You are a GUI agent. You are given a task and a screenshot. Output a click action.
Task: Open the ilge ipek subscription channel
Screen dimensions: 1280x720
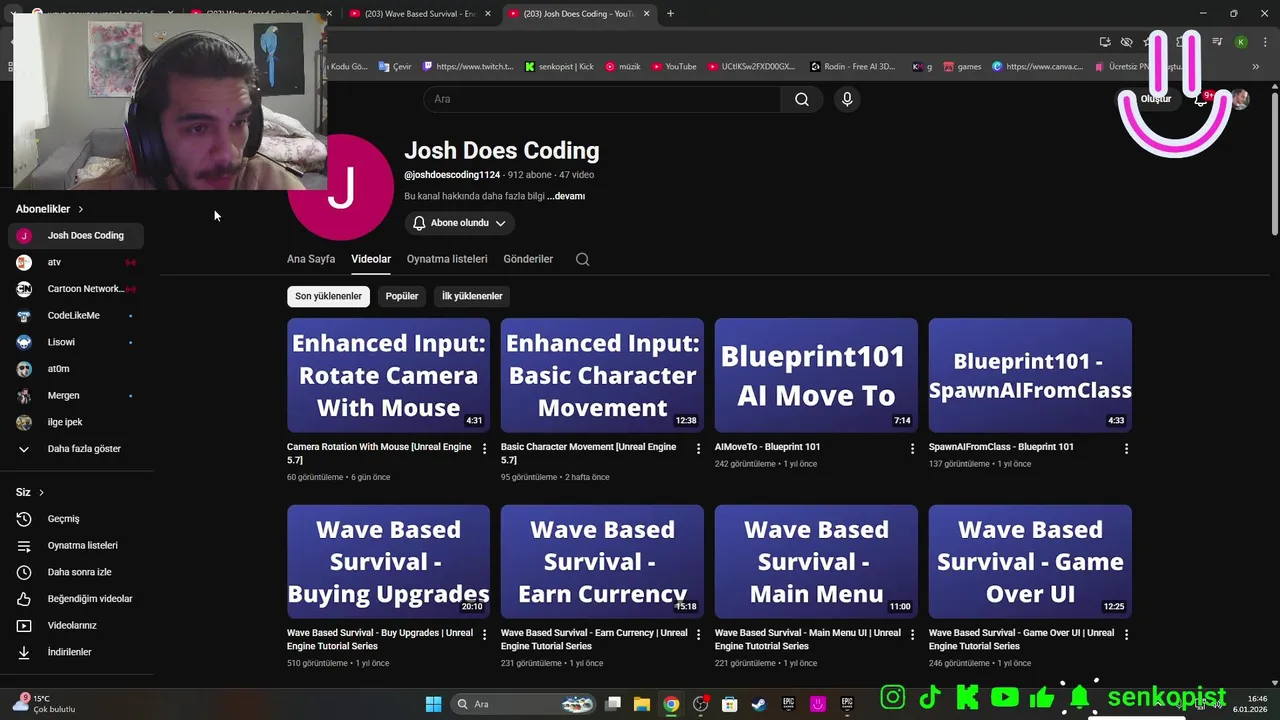point(76,422)
